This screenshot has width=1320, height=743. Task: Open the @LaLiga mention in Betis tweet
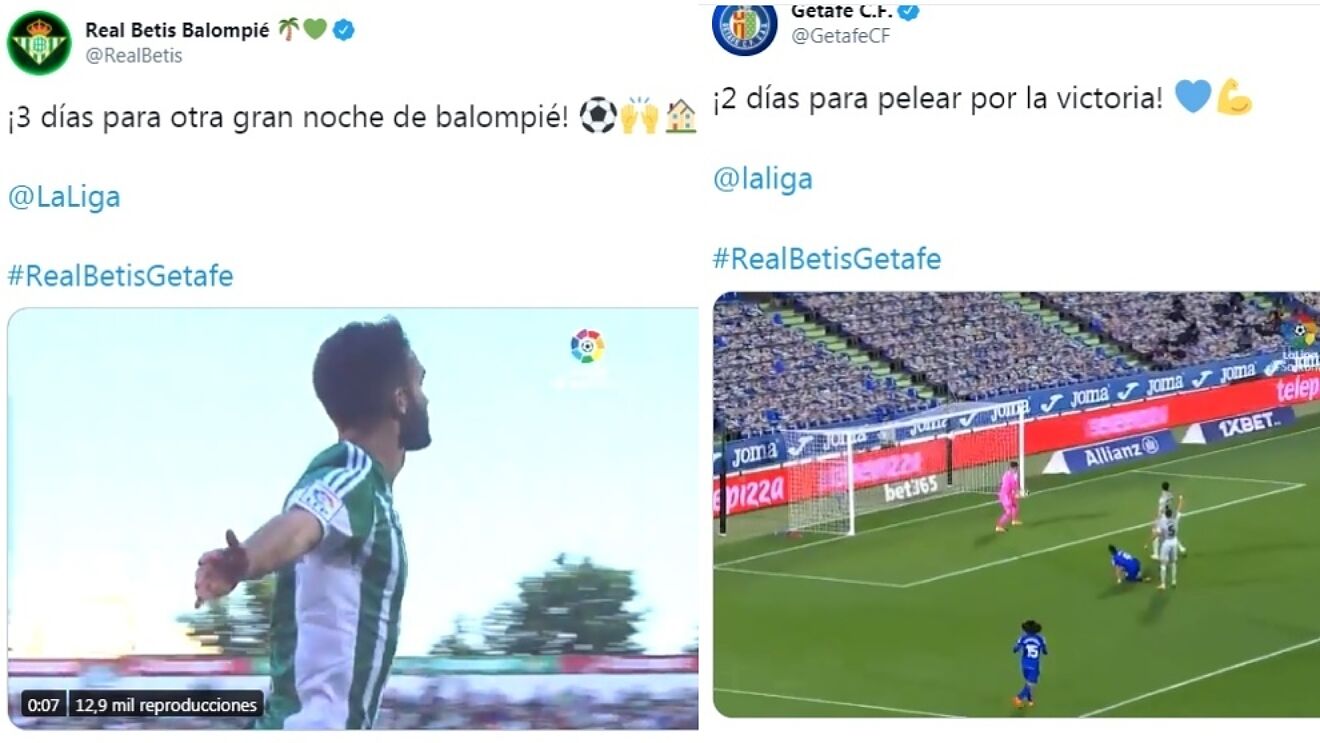pyautogui.click(x=64, y=197)
